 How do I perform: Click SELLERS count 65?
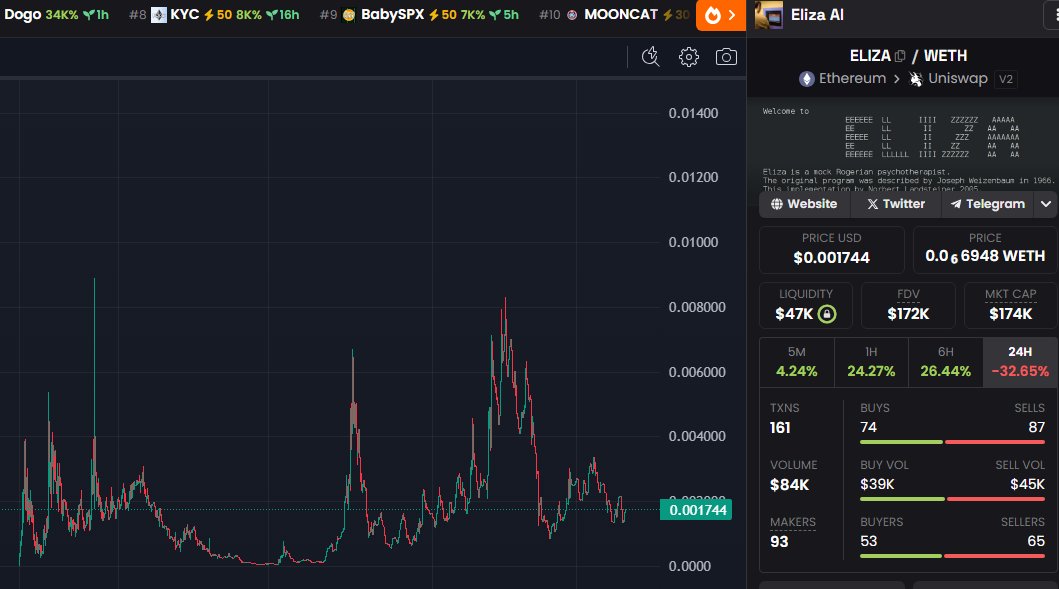(1036, 541)
